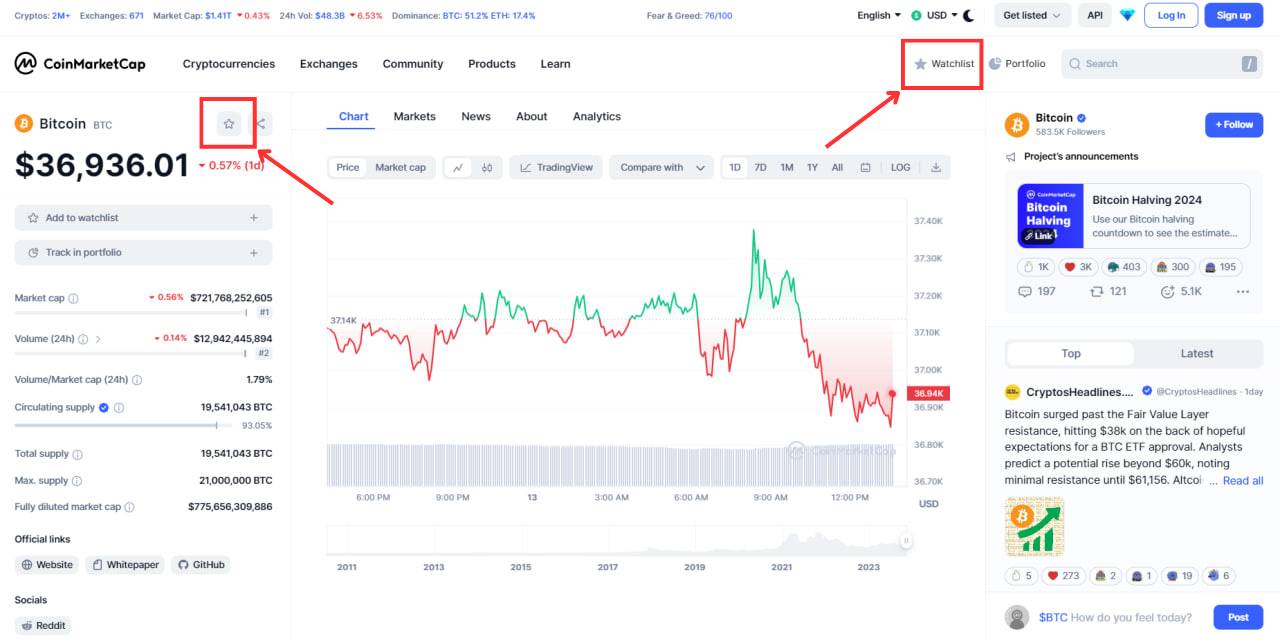Screen dimensions: 1280x643
Task: Click Track in portfolio button
Action: pyautogui.click(x=143, y=253)
